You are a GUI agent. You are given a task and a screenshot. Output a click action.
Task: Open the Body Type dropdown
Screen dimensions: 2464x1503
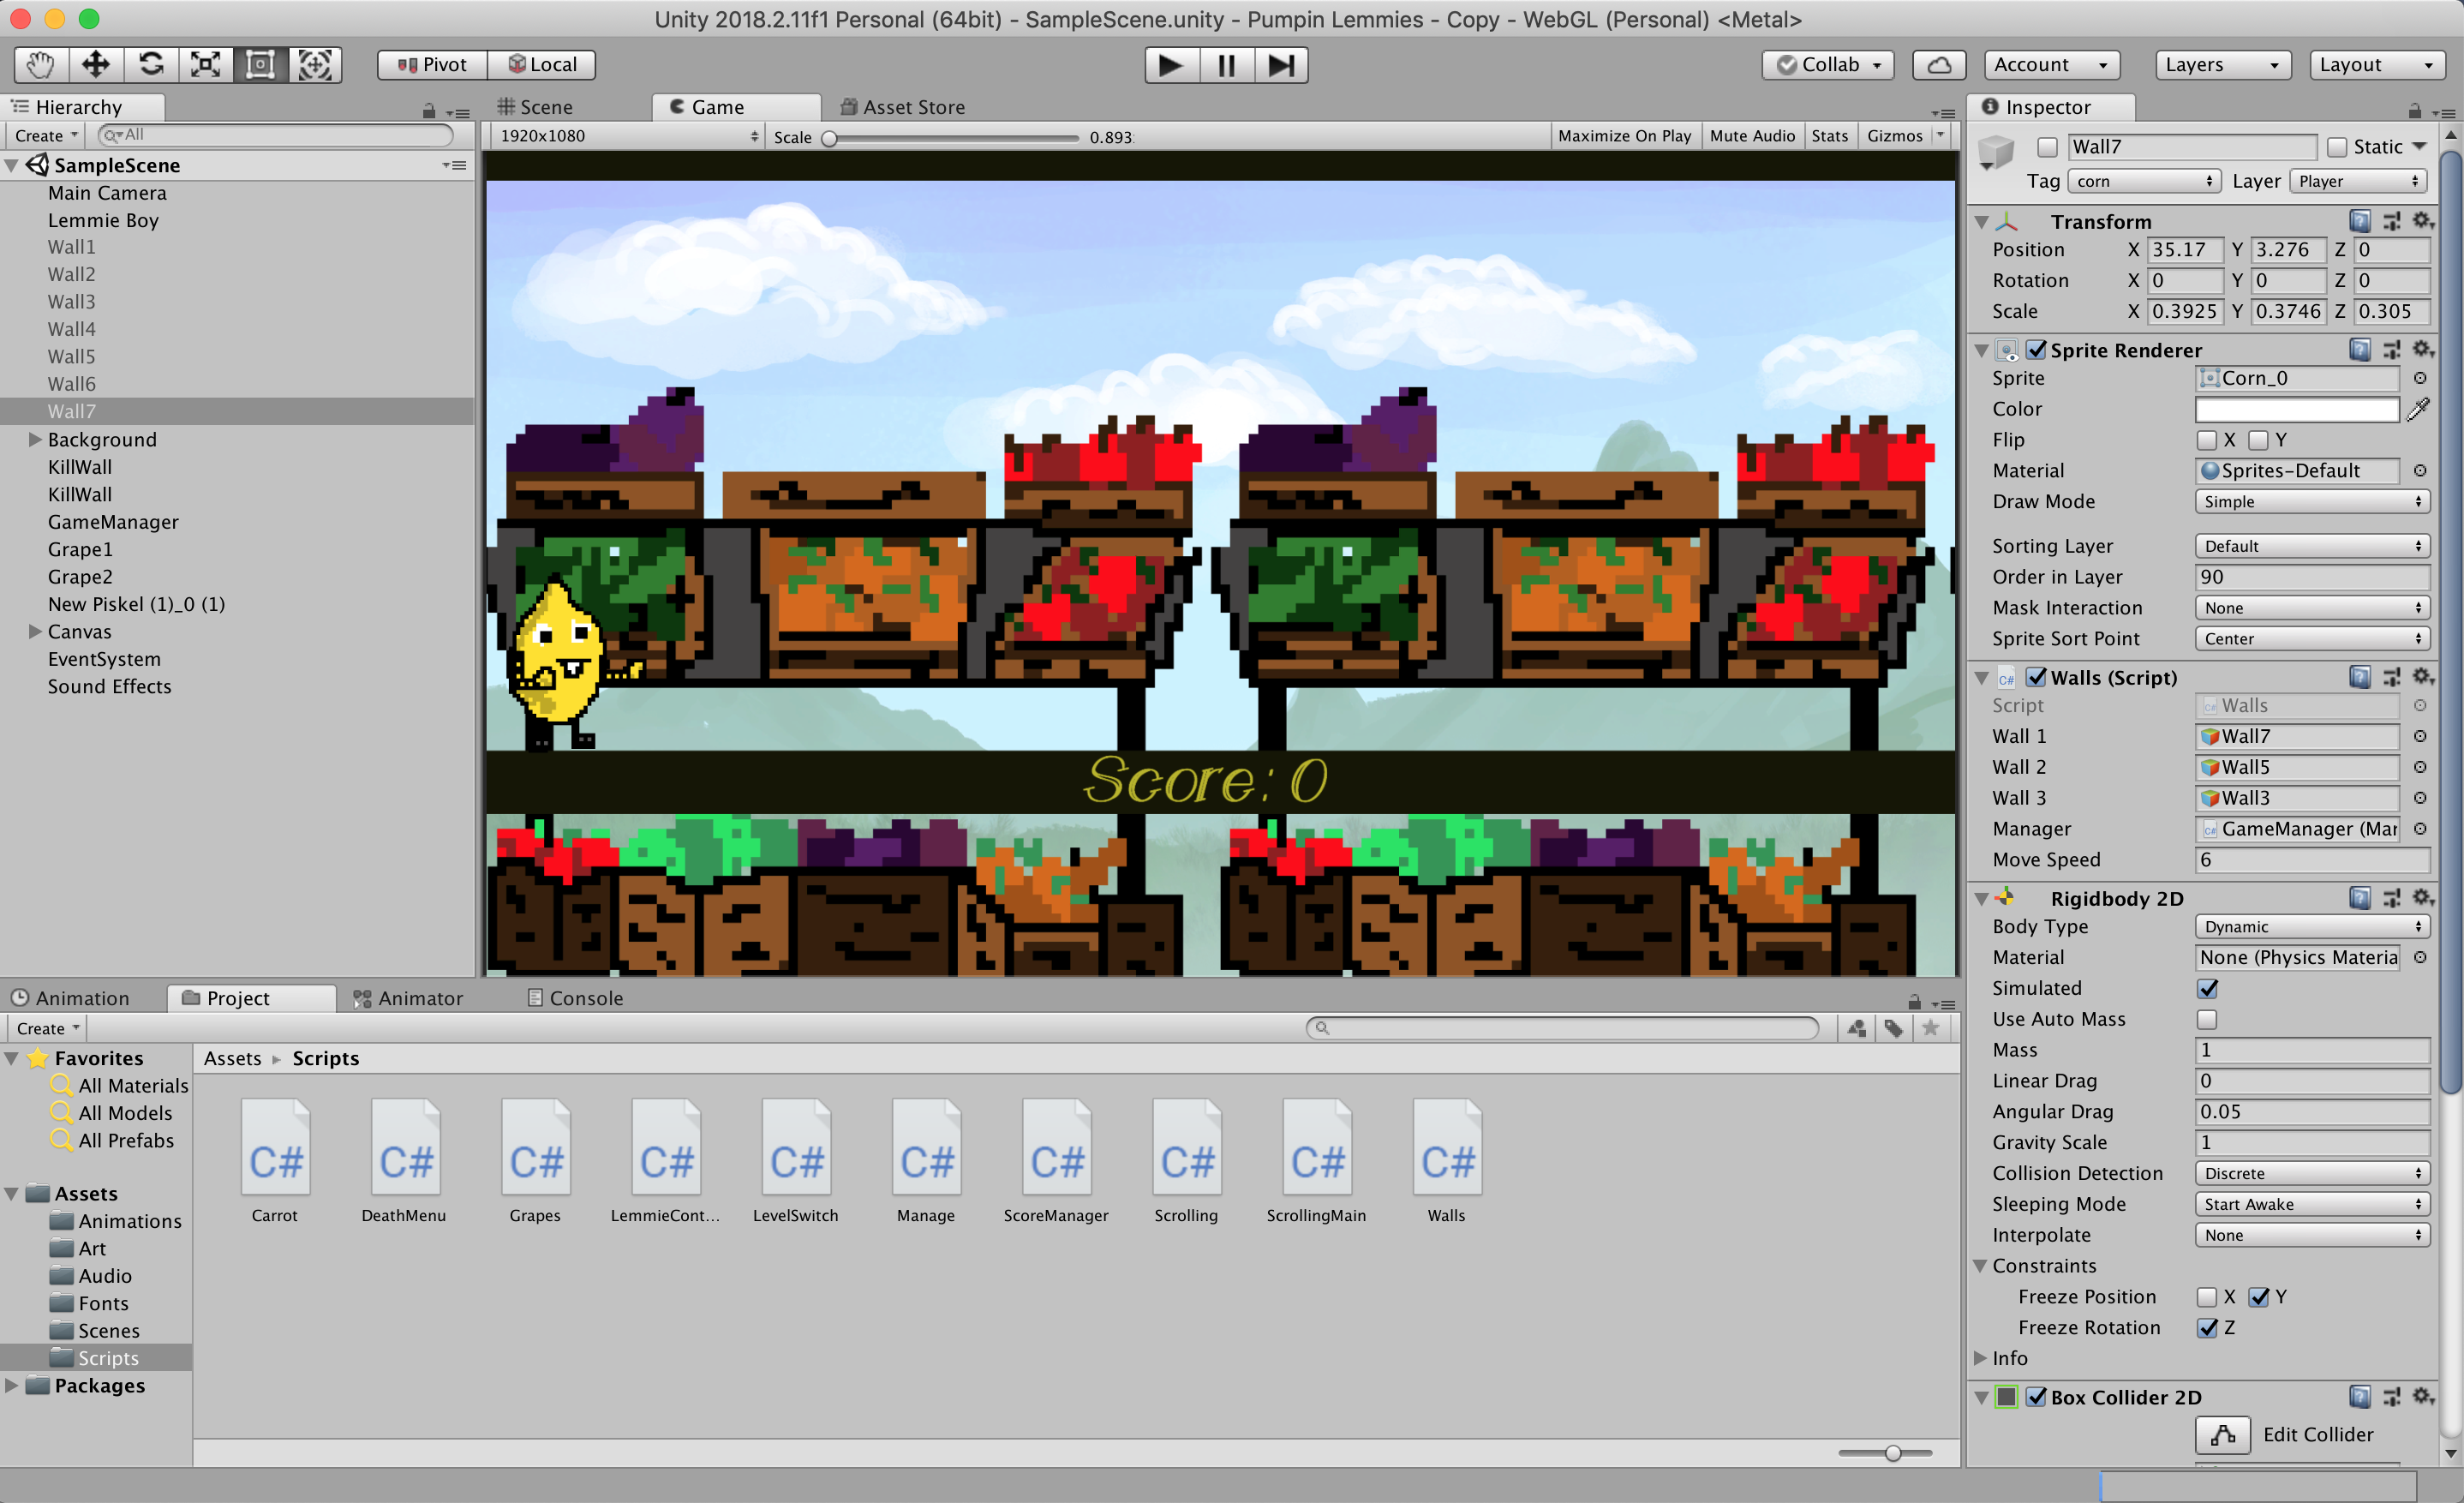[2312, 927]
